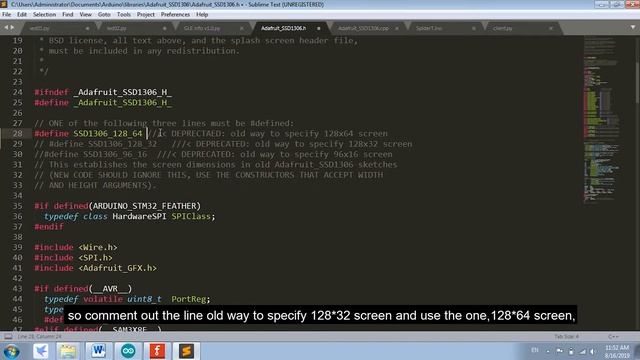640x360 pixels.
Task: Switch to the Adafruit_SSD1306.cpp tab
Action: tap(363, 28)
